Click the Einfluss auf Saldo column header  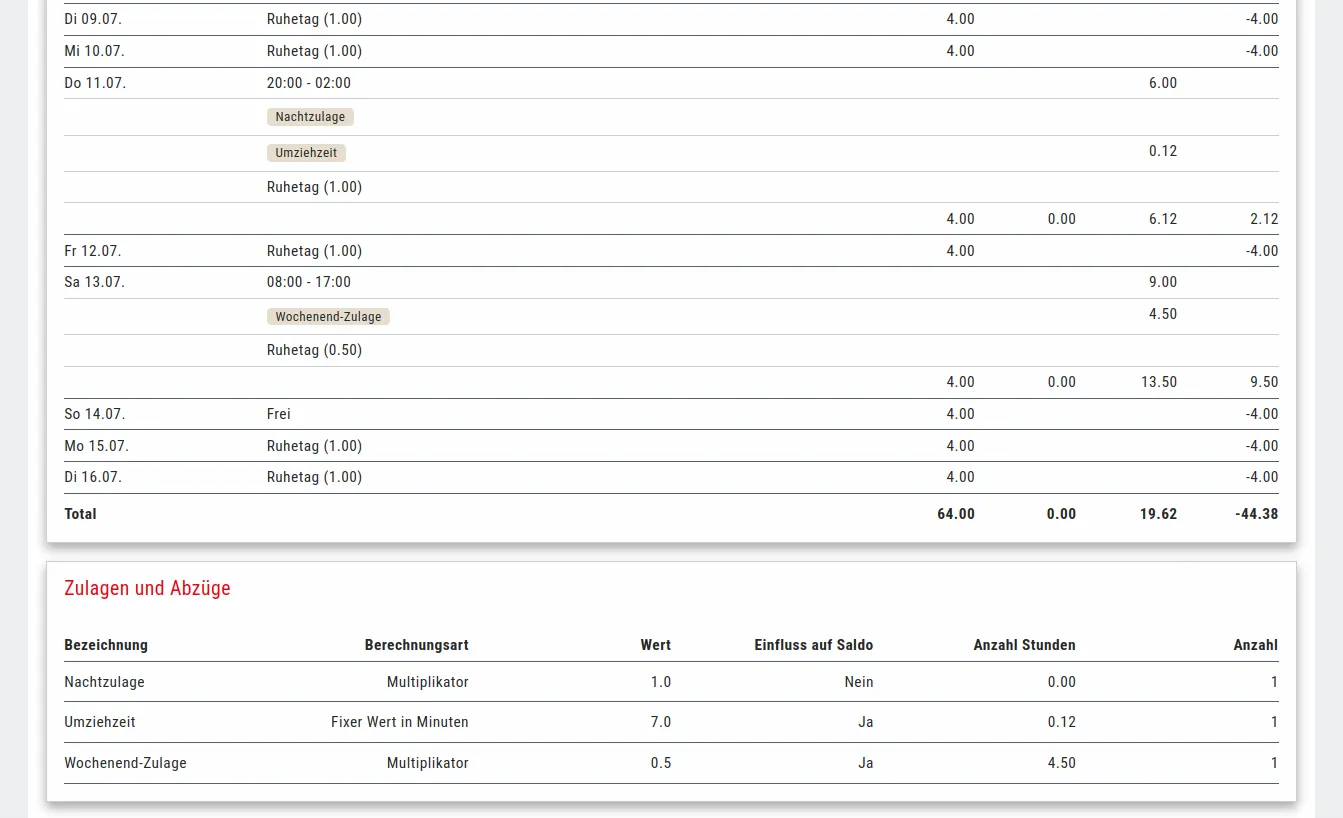[x=813, y=645]
